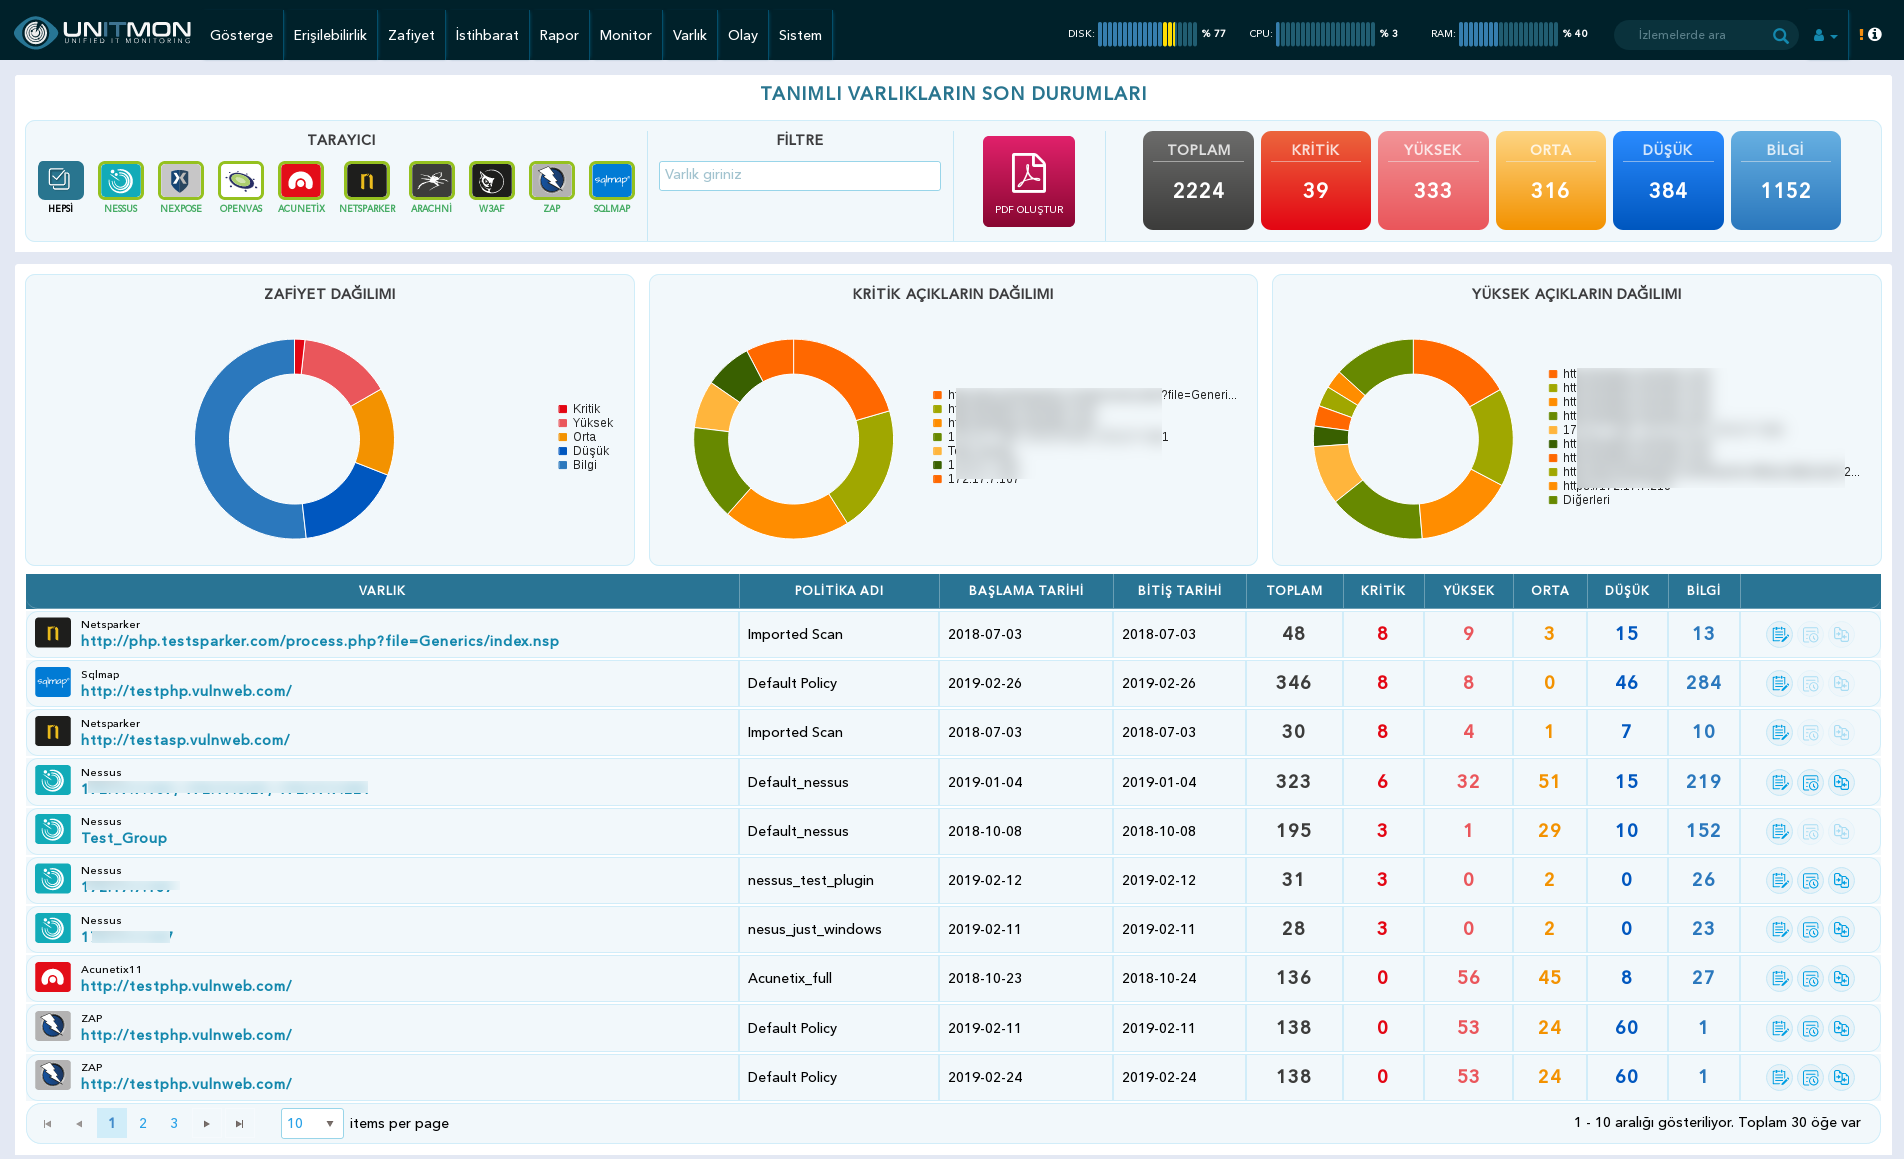The height and width of the screenshot is (1159, 1904).
Task: Click the KRİTİK 39 summary card
Action: (x=1316, y=180)
